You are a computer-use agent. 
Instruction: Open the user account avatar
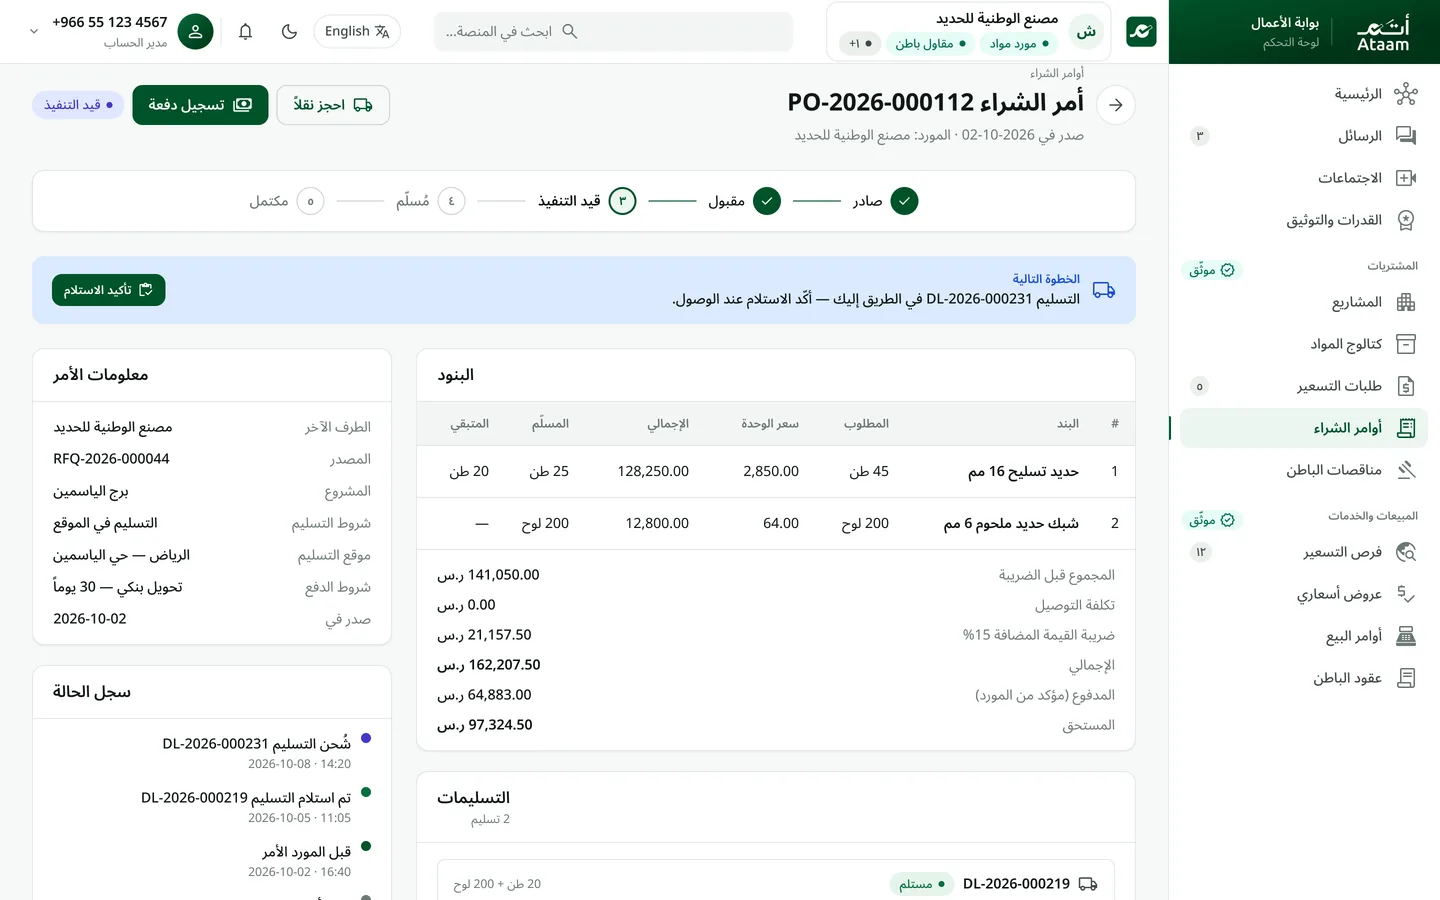[196, 32]
